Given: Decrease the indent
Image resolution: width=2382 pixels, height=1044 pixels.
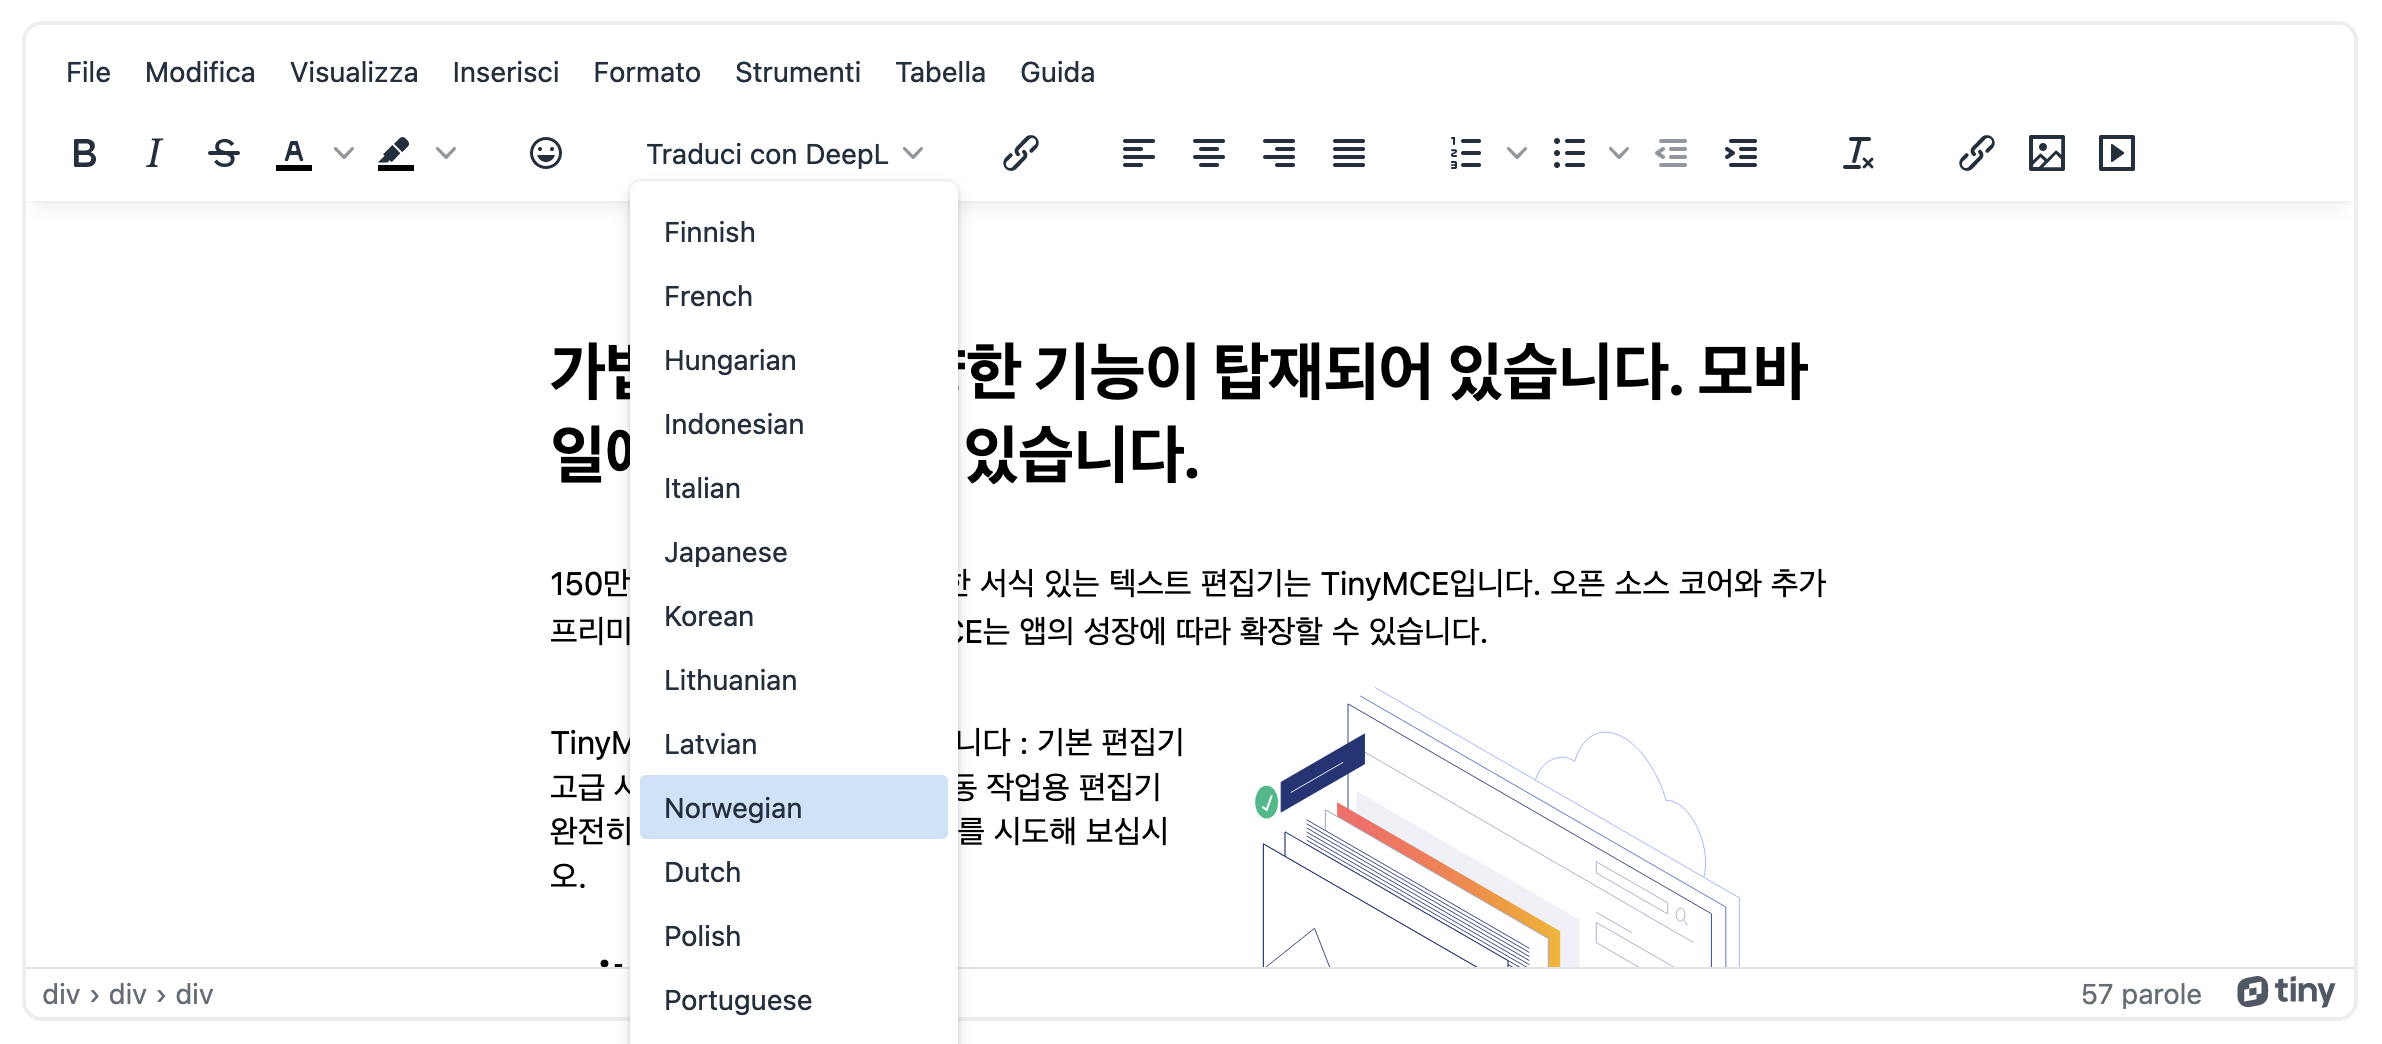Looking at the screenshot, I should pos(1671,154).
